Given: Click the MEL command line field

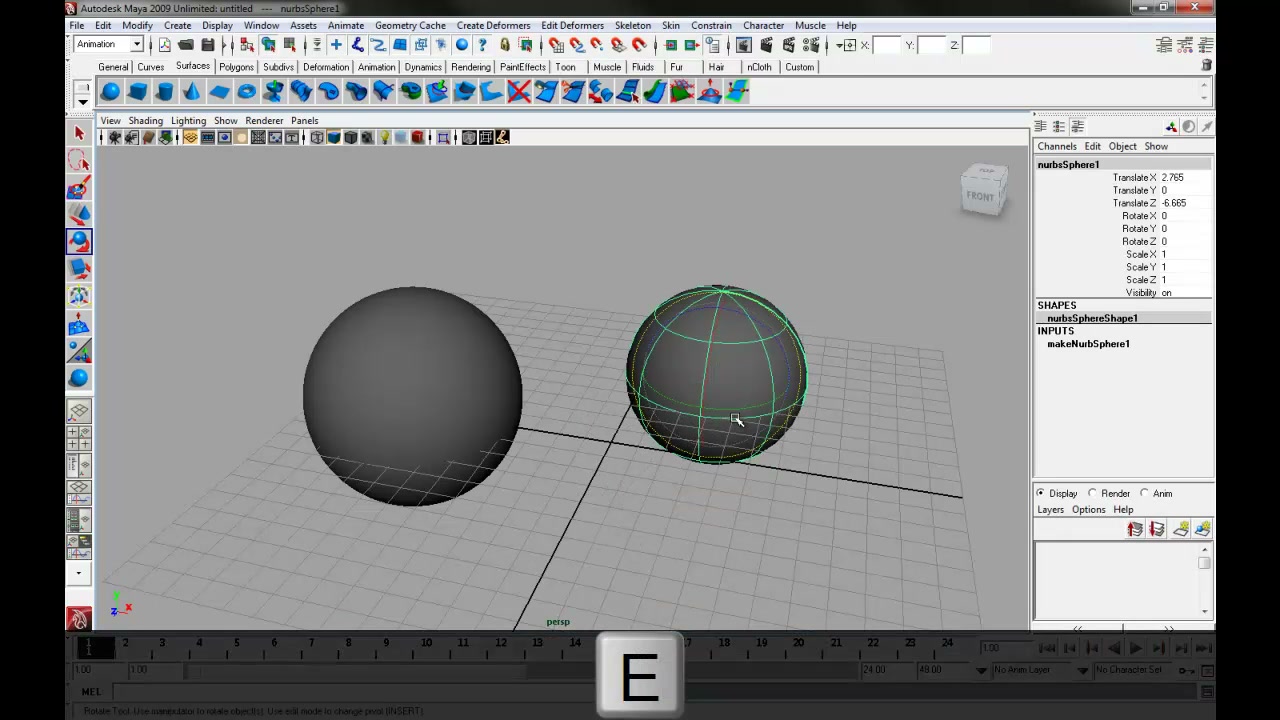Looking at the screenshot, I should (x=655, y=691).
